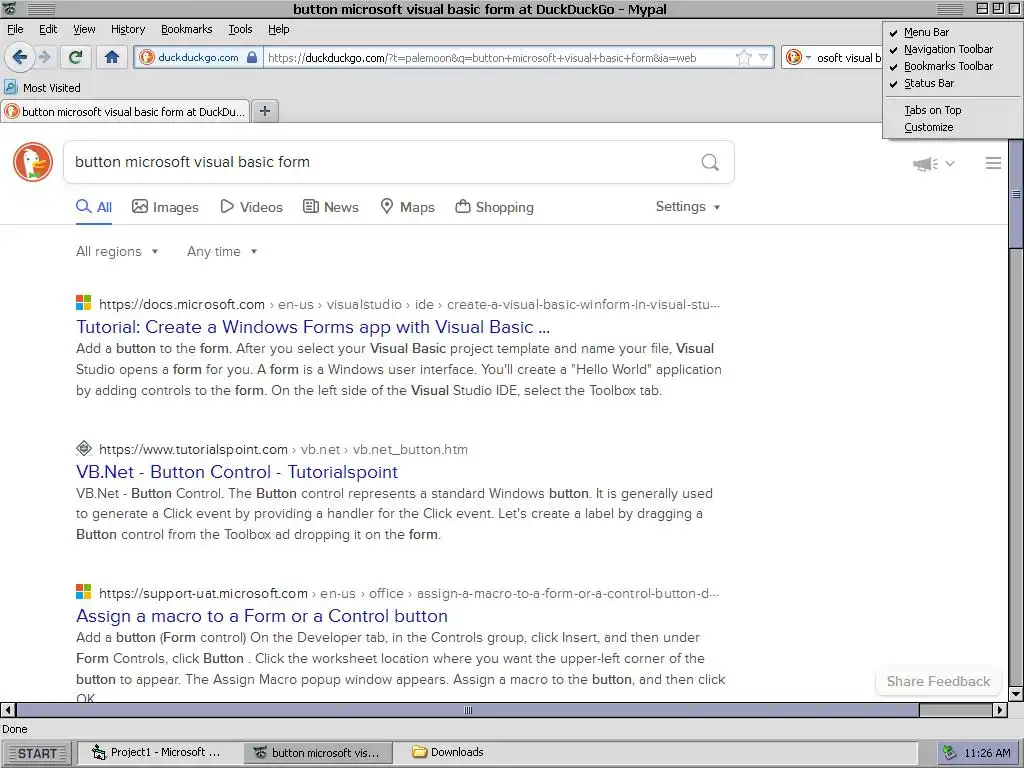Click the scroll-right arrow of horizontal scrollbar
This screenshot has height=768, width=1024.
[1000, 710]
